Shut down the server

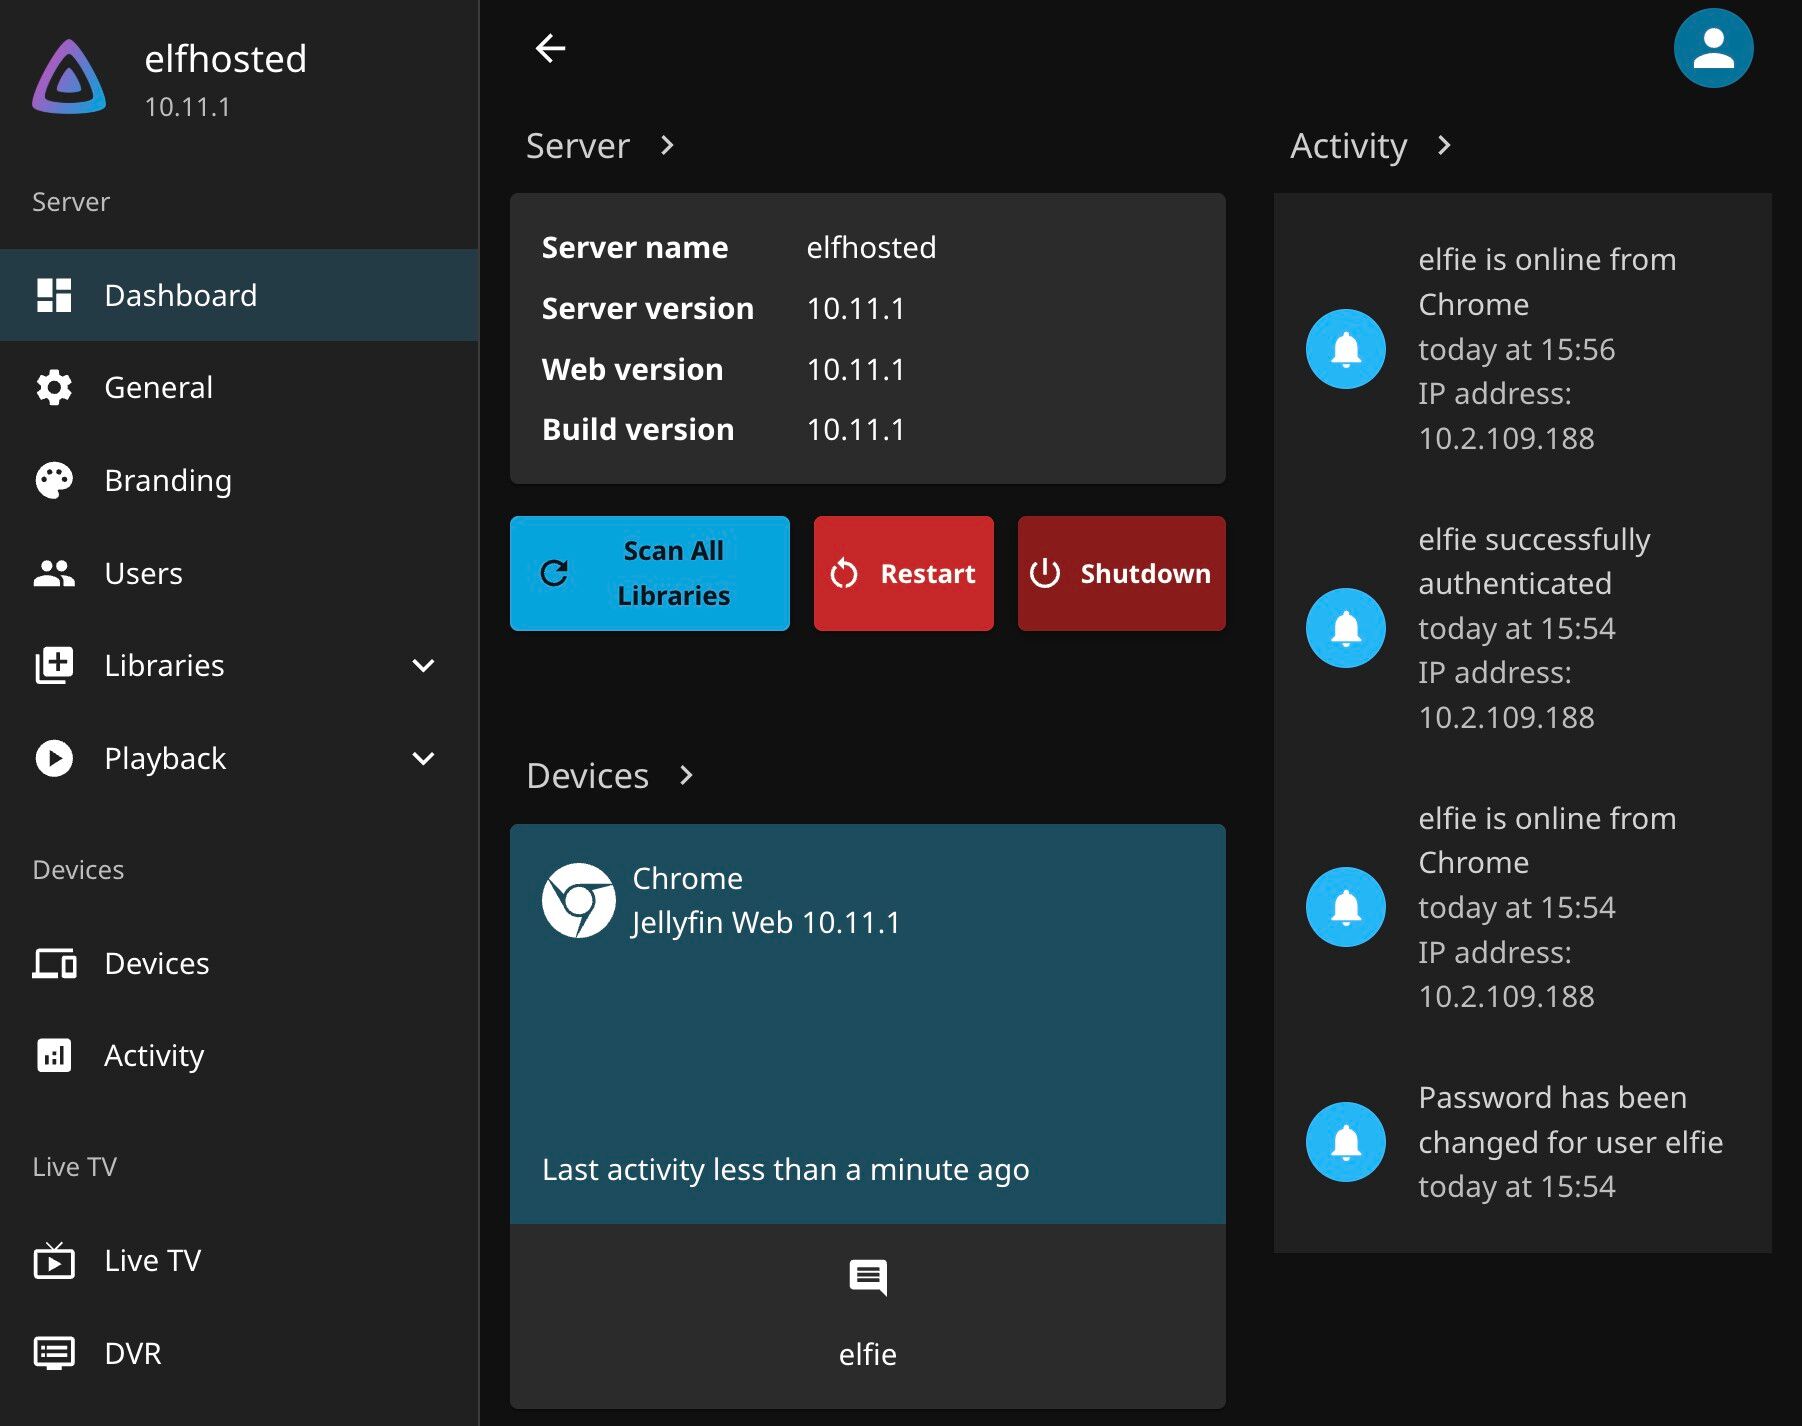pos(1122,573)
